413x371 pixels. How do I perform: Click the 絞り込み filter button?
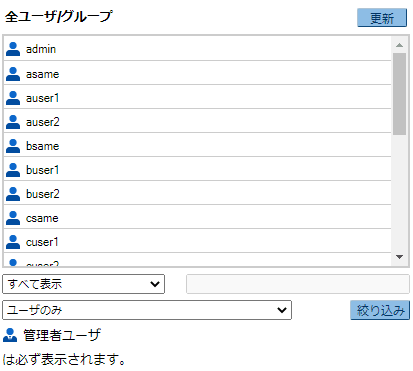(380, 310)
